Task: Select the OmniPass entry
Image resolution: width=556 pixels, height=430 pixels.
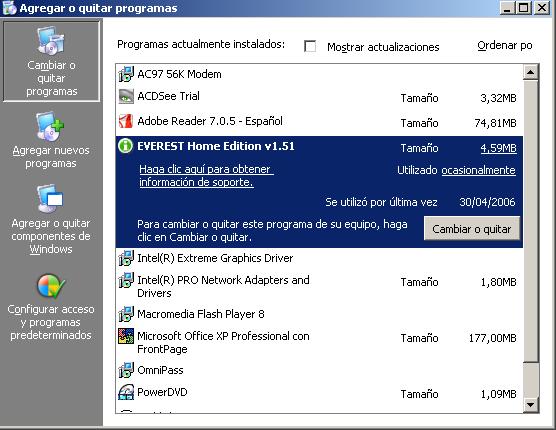Action: click(x=319, y=370)
